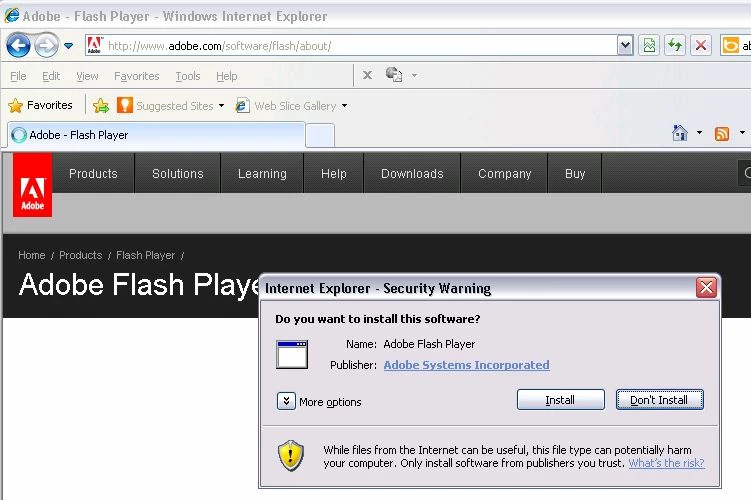The height and width of the screenshot is (500, 751).
Task: Expand More options chevron button
Action: click(x=286, y=401)
